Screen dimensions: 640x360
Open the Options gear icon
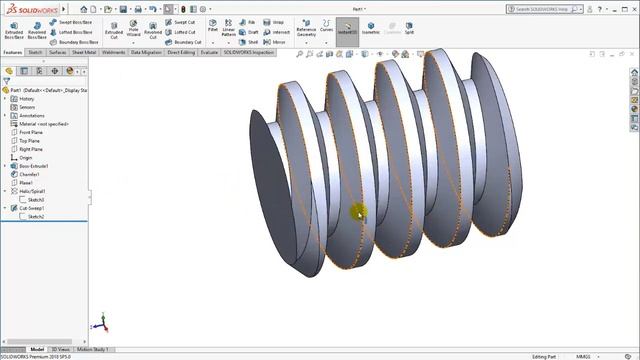[203, 9]
